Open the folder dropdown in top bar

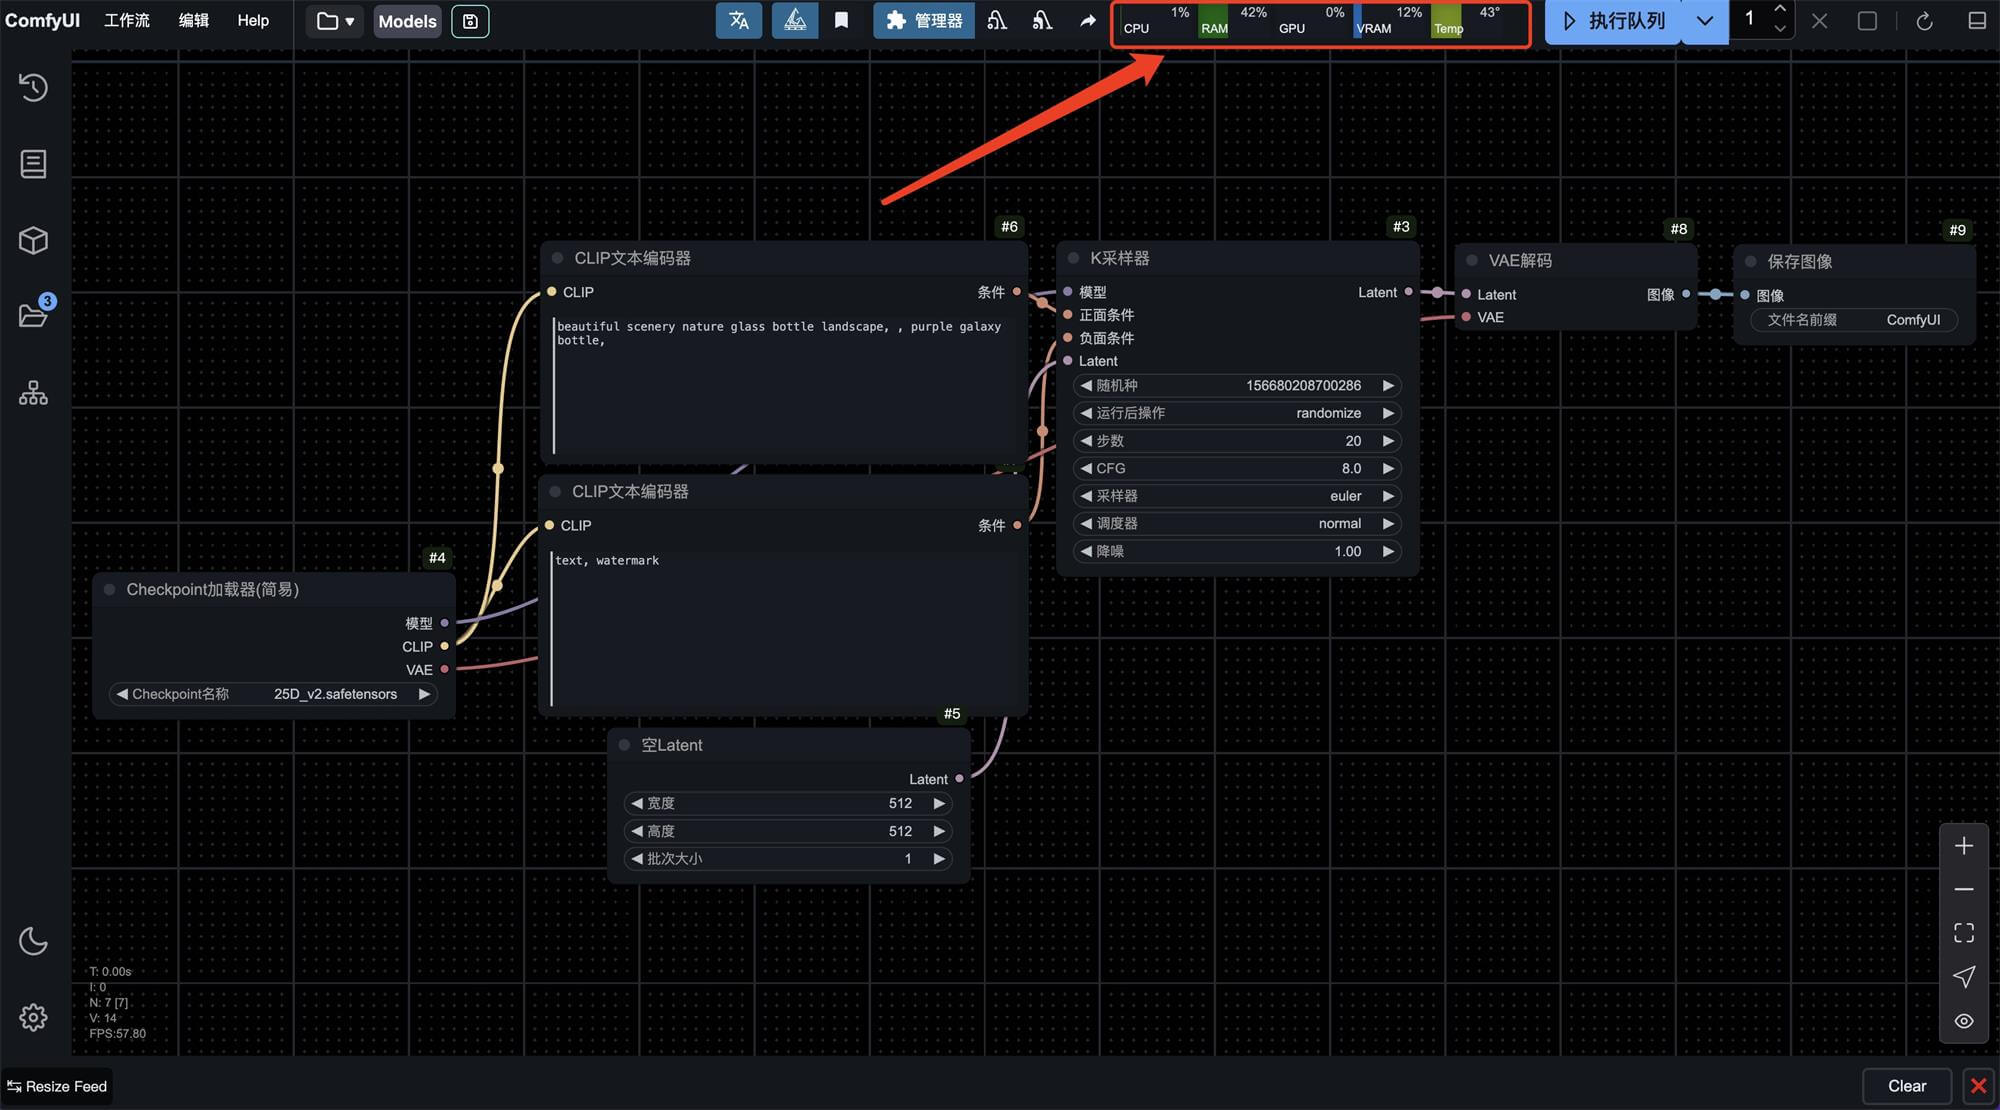tap(335, 21)
